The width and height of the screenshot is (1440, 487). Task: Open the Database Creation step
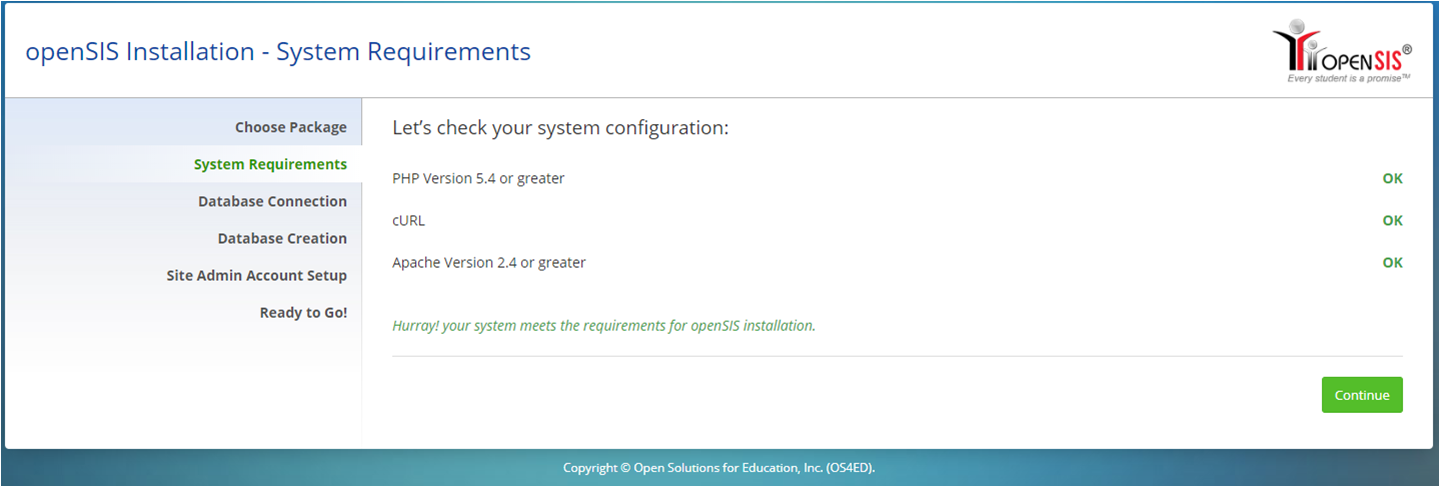pyautogui.click(x=282, y=238)
